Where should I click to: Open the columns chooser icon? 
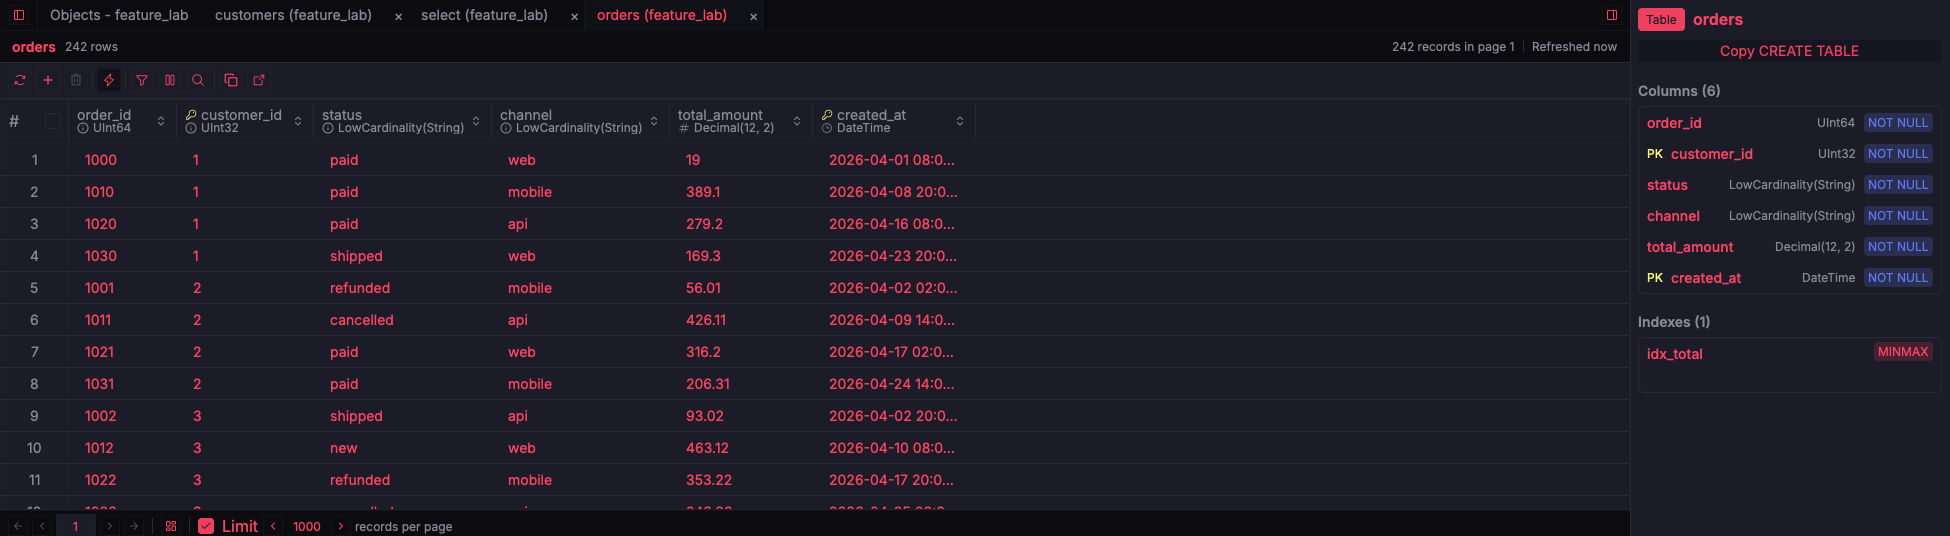click(170, 80)
